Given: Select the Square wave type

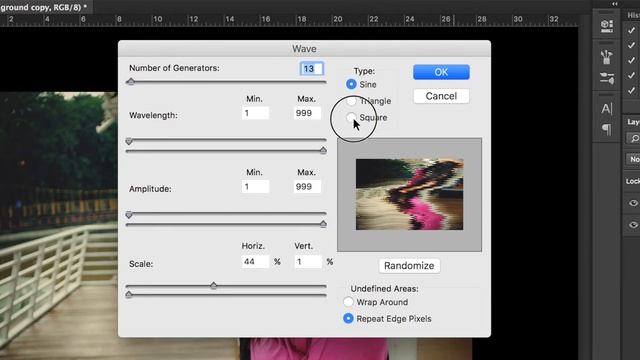Looking at the screenshot, I should click(351, 118).
